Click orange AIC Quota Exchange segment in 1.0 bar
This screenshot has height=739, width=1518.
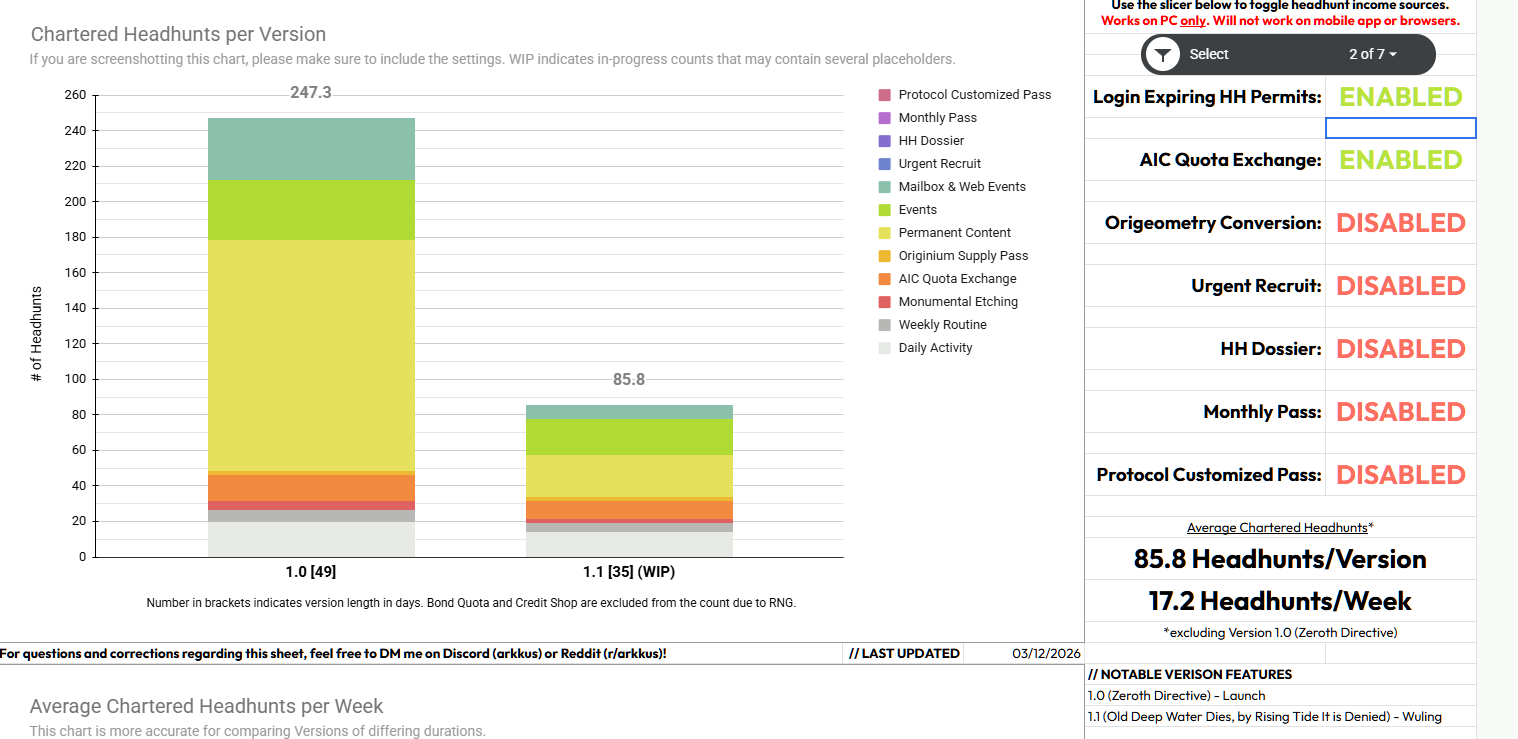311,488
